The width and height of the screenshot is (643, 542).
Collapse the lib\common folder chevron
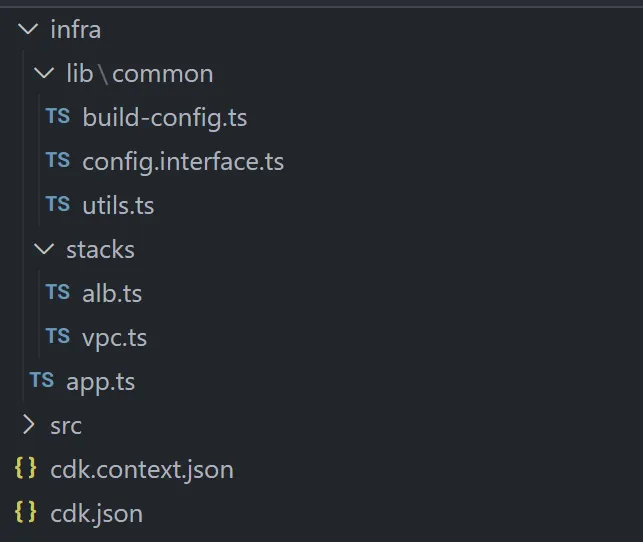coord(43,73)
